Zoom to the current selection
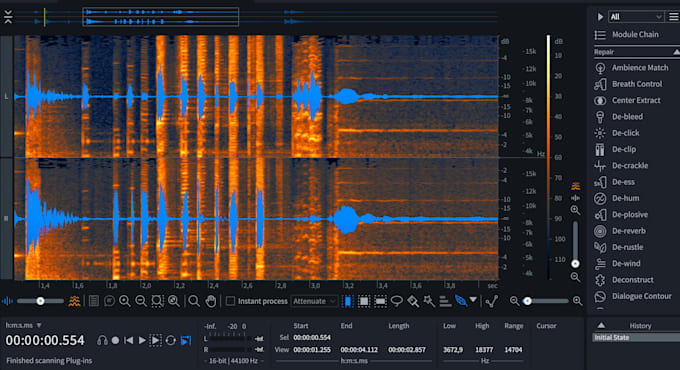Viewport: 680px width, 370px height. coord(157,301)
